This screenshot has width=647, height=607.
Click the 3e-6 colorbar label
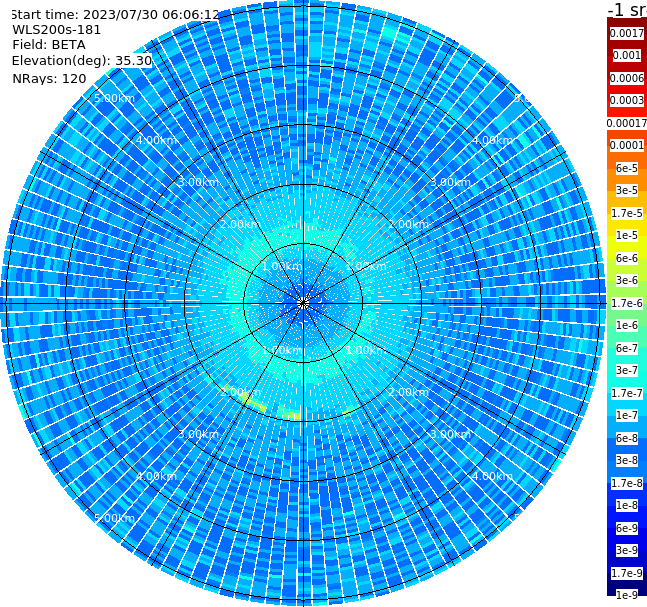(627, 280)
